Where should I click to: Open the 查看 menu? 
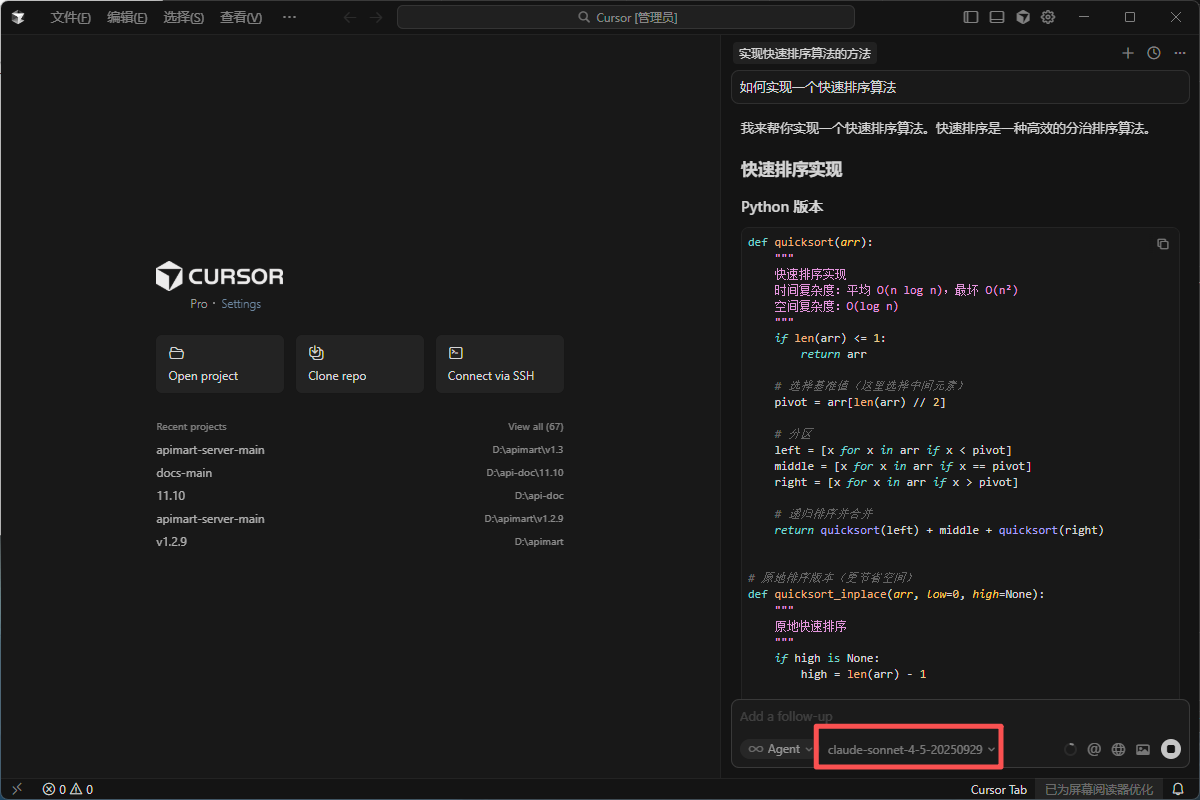241,17
